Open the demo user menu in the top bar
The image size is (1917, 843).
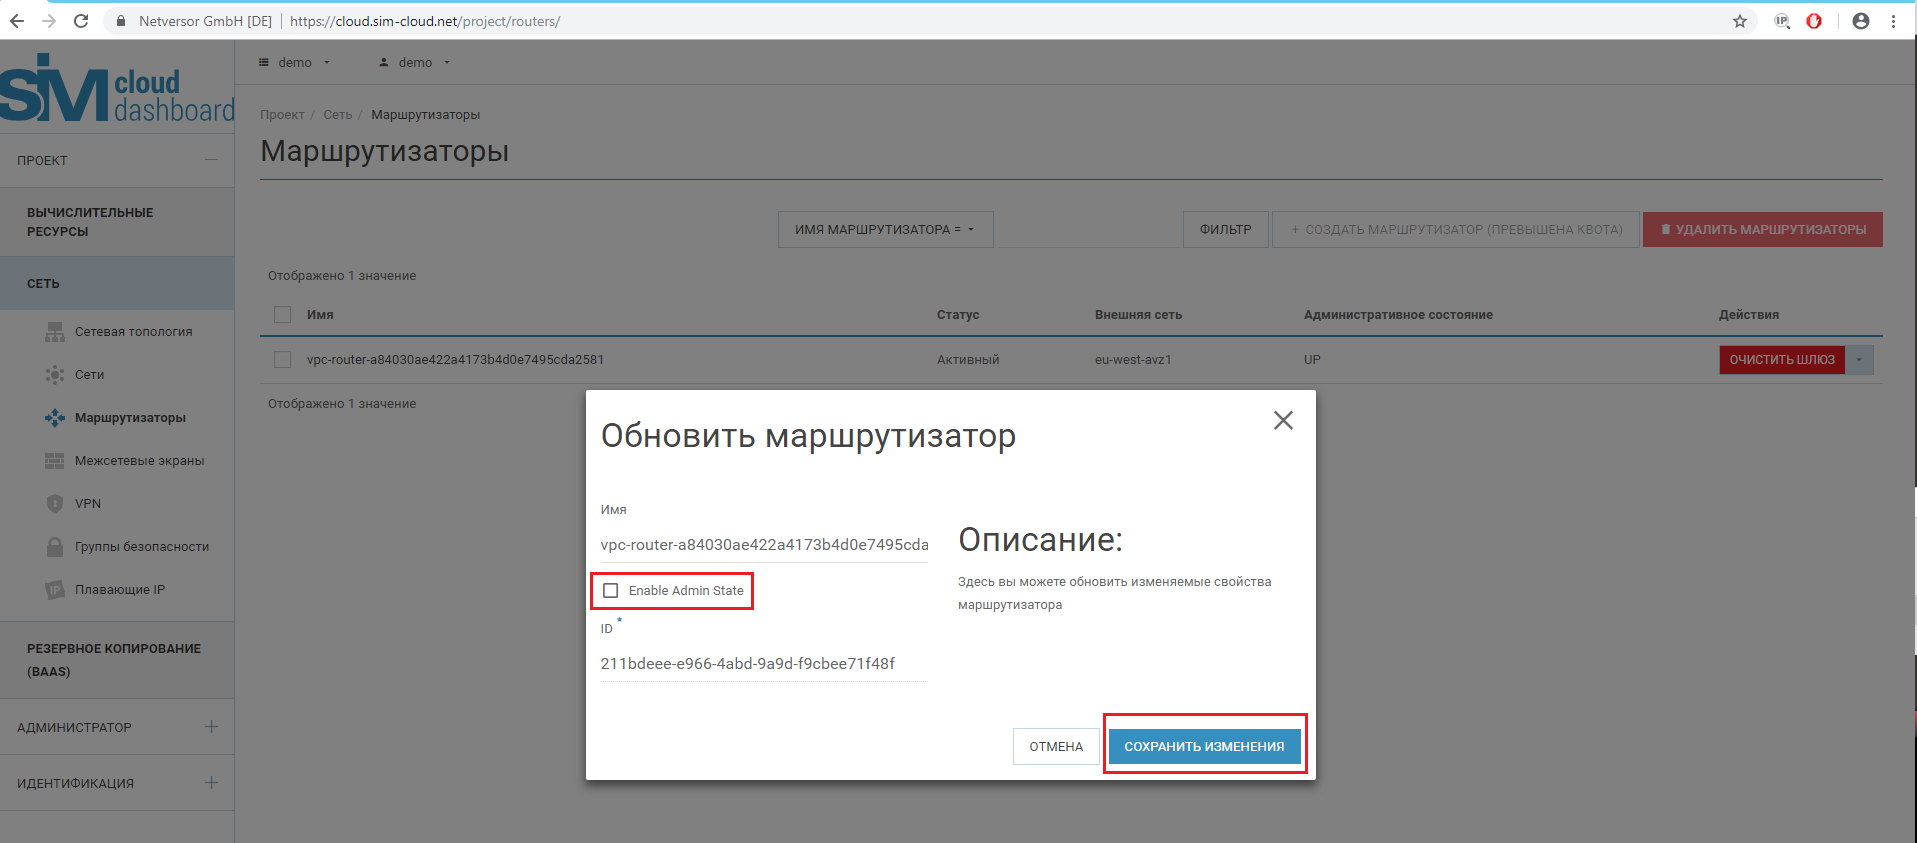tap(415, 63)
